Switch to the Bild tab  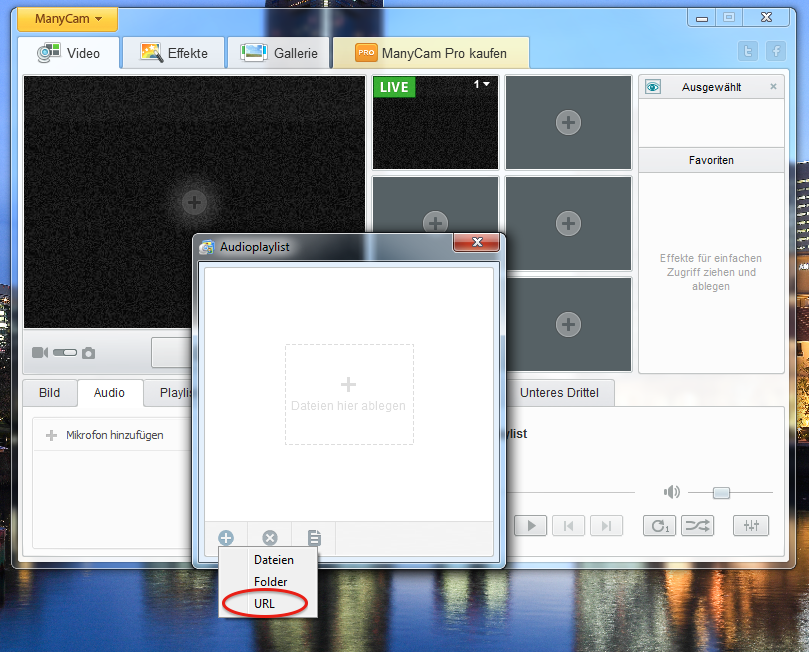pos(50,393)
